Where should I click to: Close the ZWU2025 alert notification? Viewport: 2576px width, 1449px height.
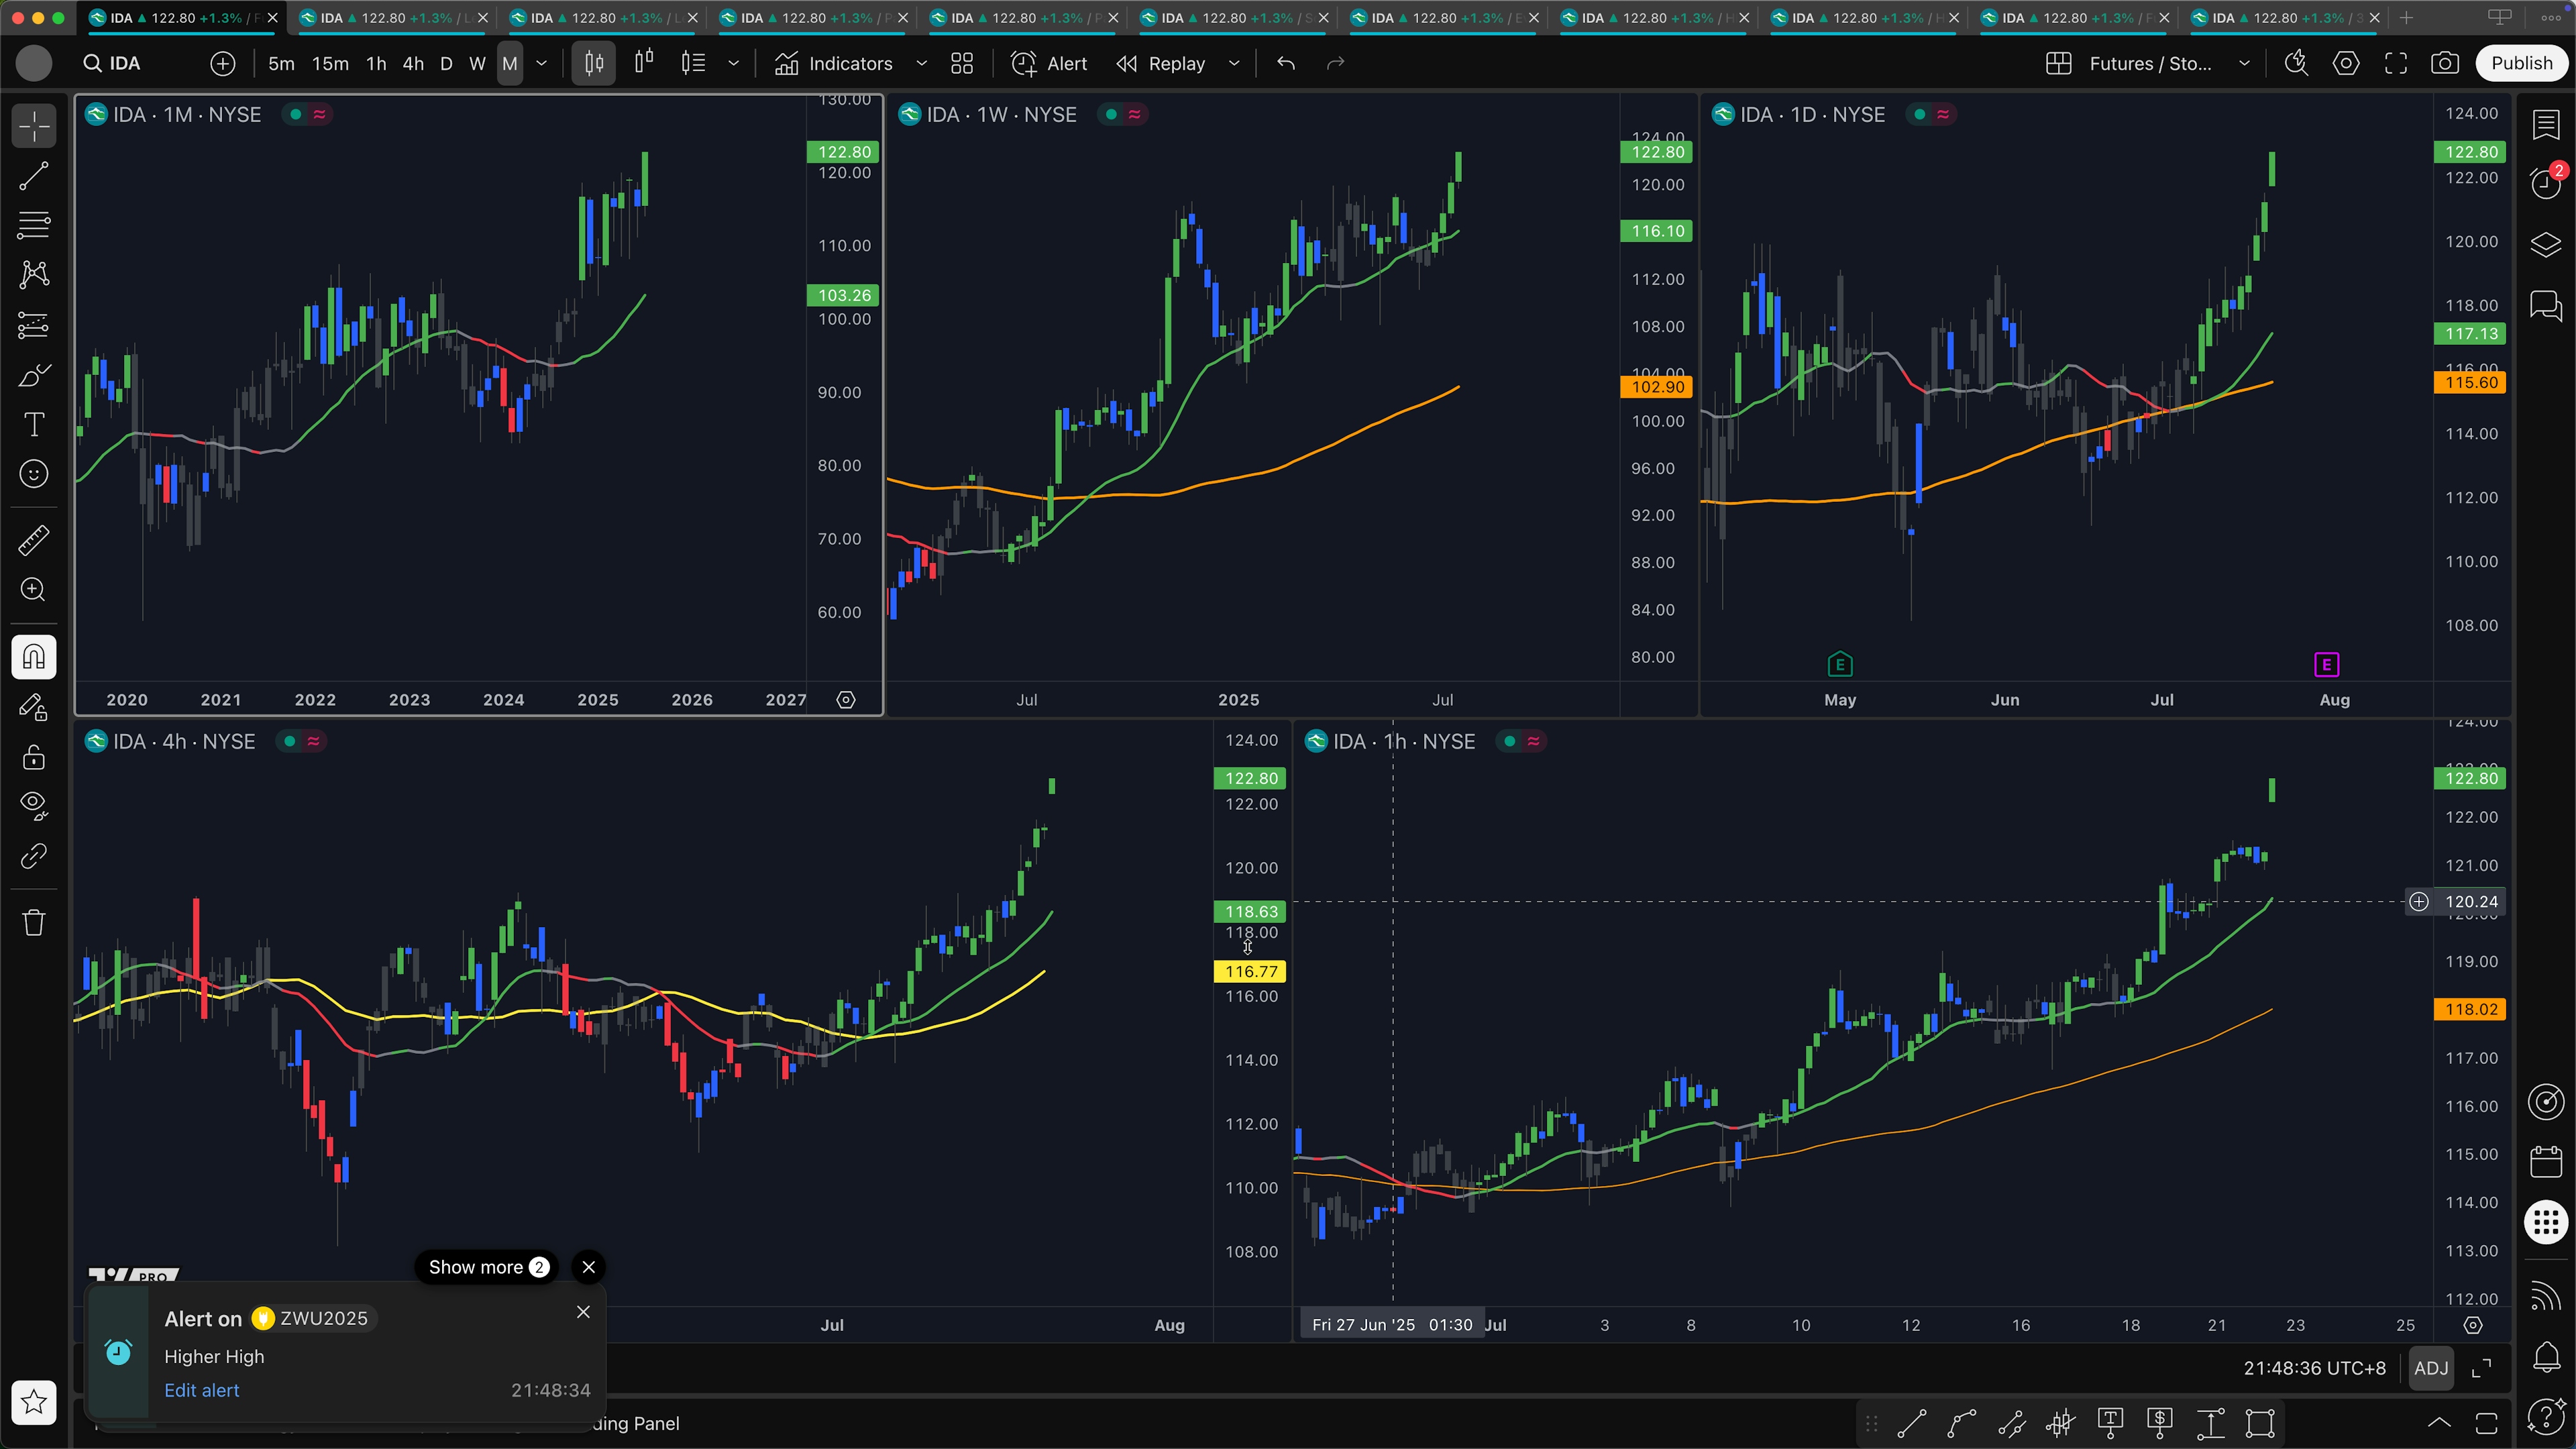[583, 1312]
